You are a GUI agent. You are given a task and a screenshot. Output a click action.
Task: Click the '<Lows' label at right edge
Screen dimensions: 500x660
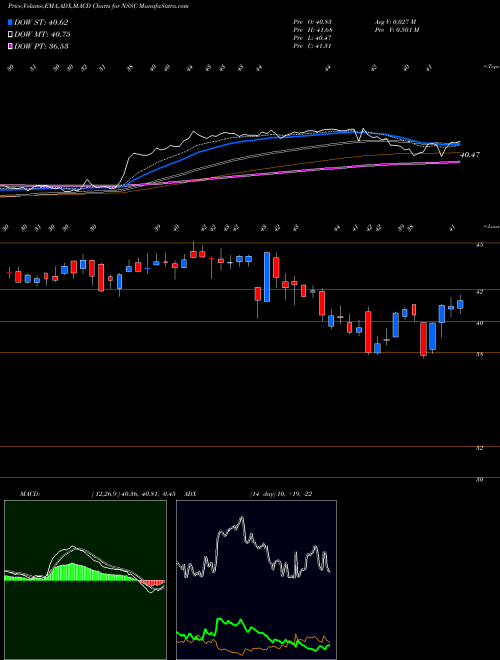click(x=491, y=226)
